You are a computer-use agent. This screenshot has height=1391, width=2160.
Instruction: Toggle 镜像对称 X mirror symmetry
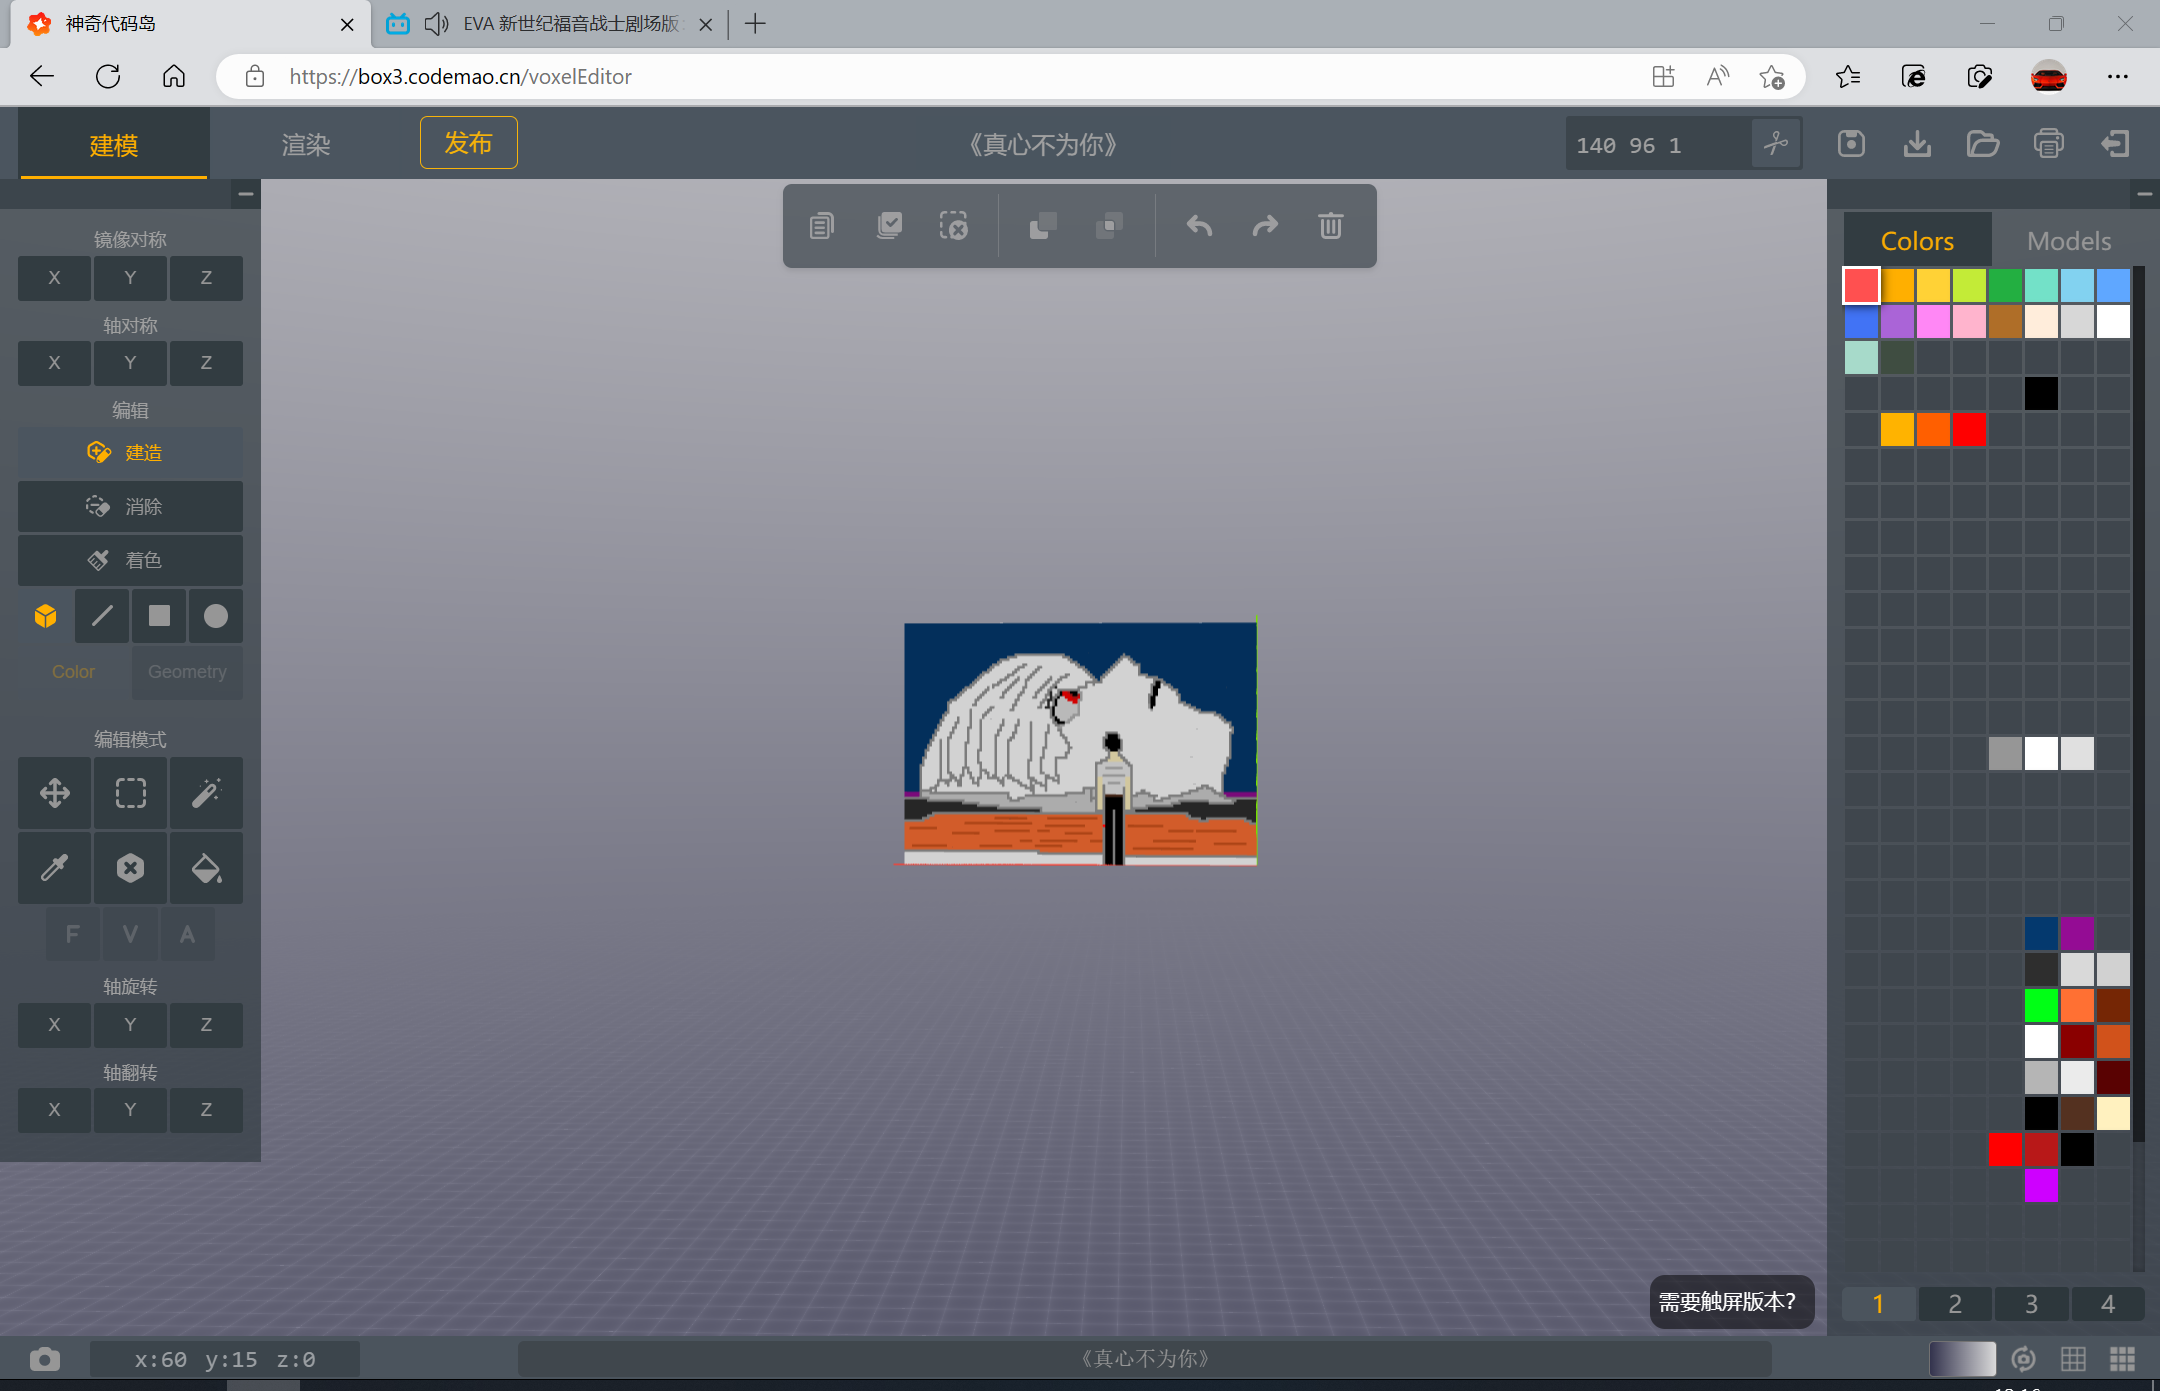tap(55, 278)
